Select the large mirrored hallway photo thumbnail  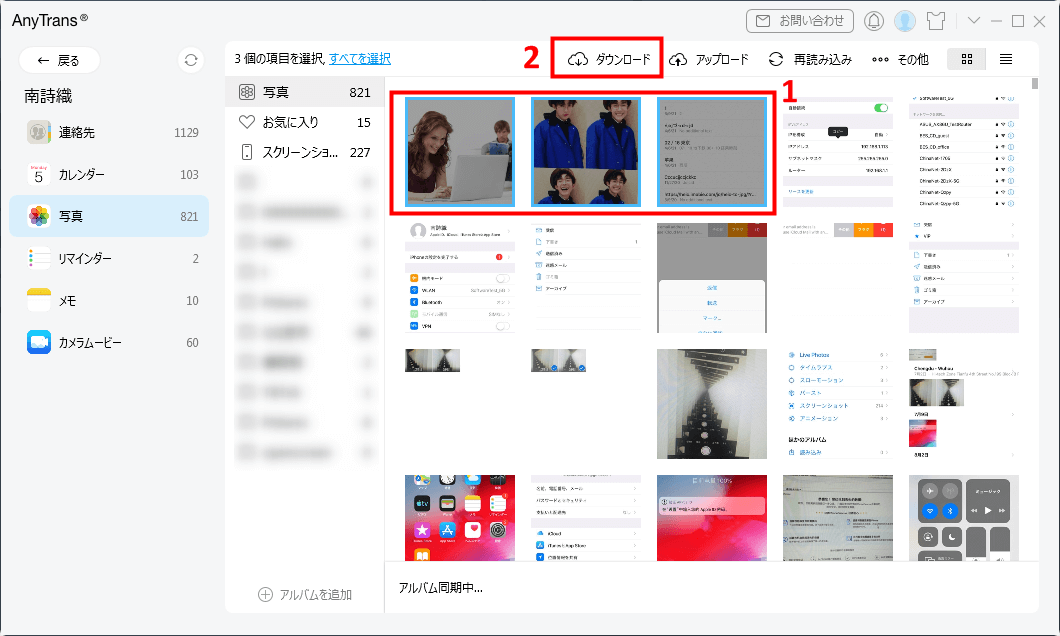pos(712,403)
